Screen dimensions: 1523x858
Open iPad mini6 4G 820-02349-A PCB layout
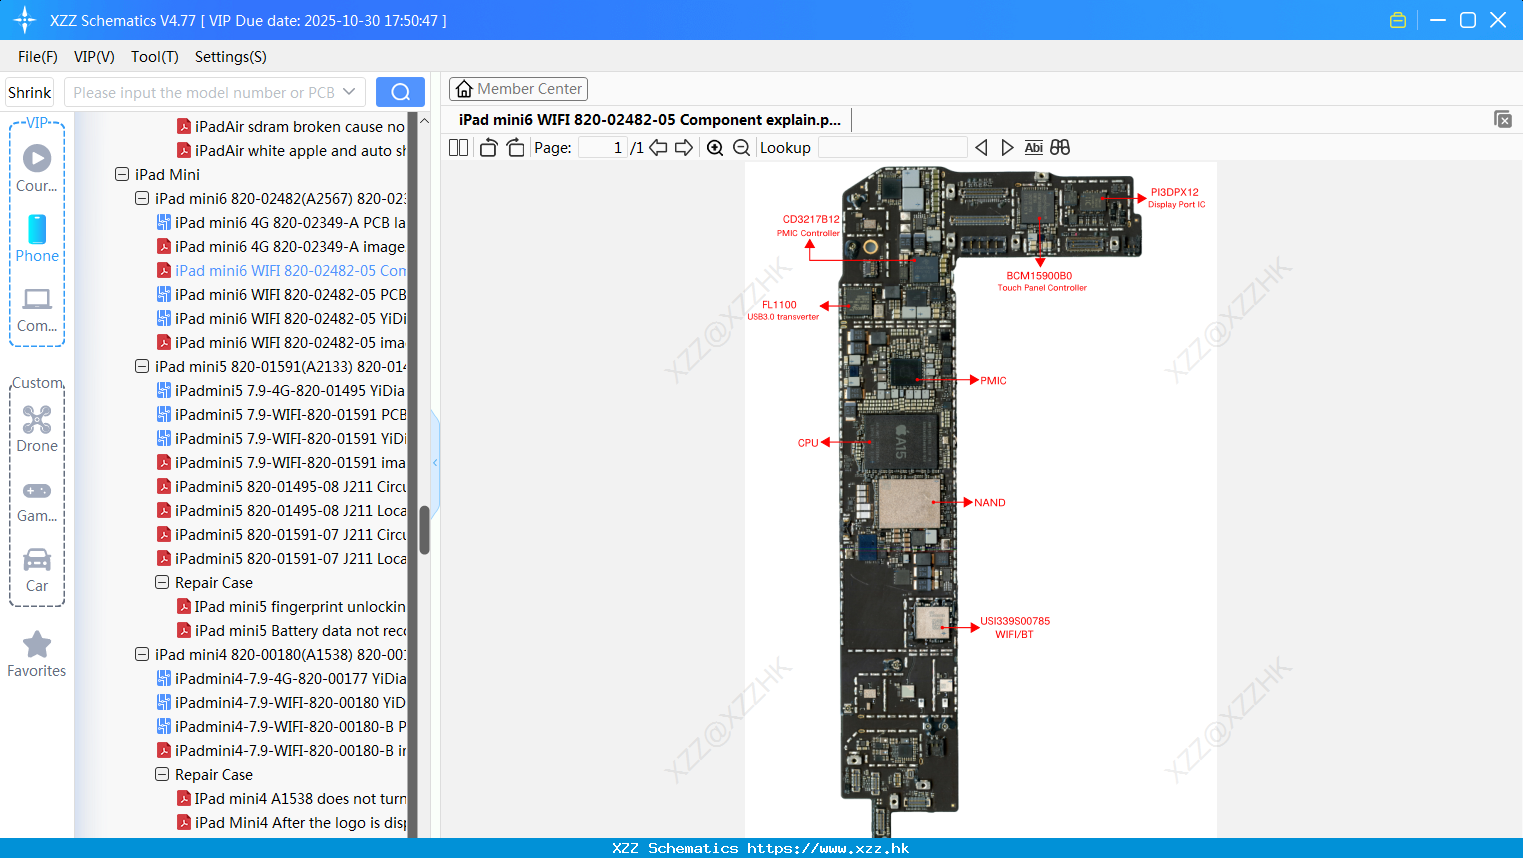coord(281,222)
